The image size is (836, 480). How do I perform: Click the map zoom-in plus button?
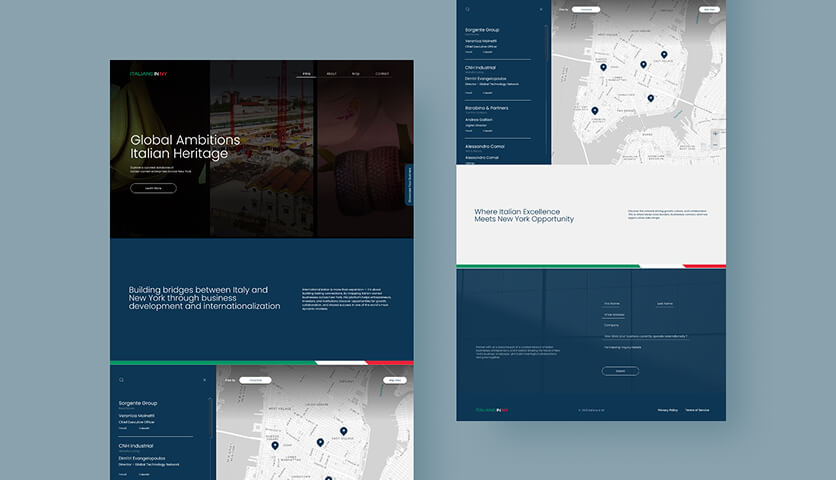pos(714,133)
